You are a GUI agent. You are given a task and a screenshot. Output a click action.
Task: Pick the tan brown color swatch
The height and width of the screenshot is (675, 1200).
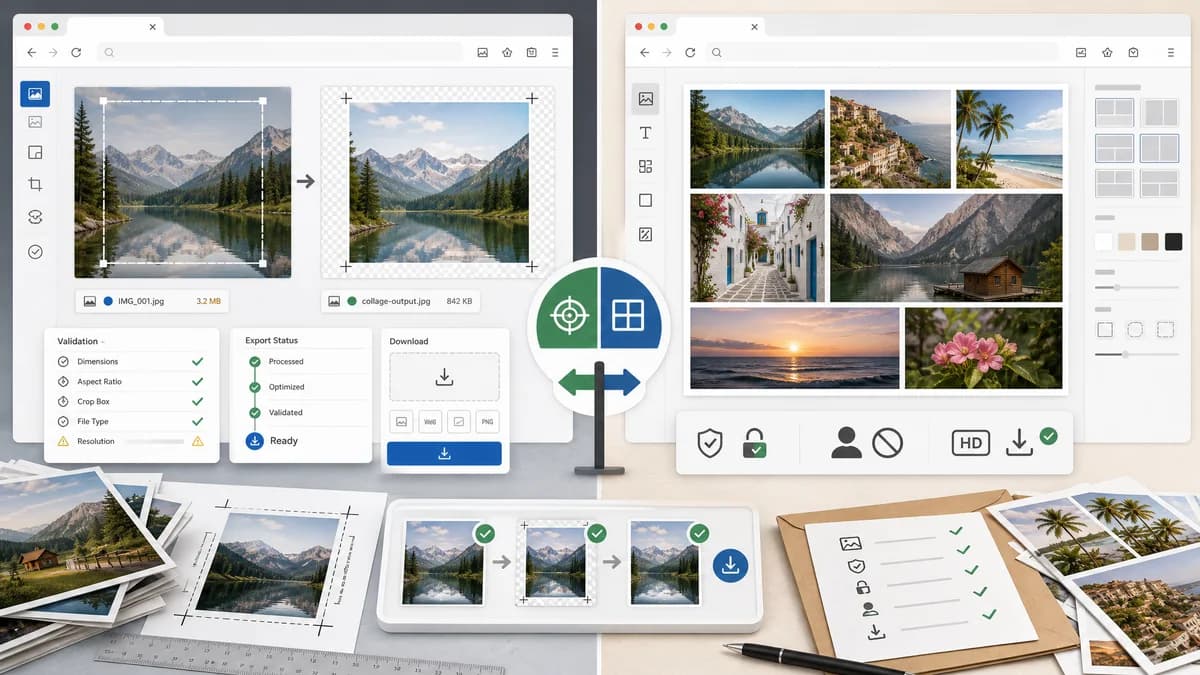(1150, 241)
